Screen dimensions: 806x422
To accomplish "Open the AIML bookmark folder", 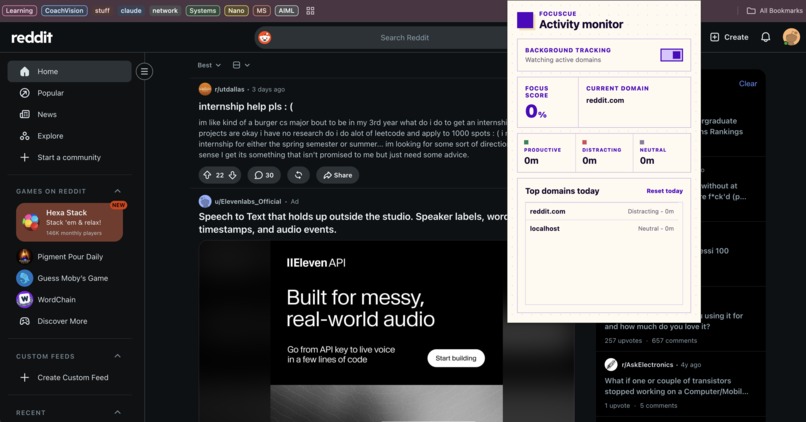I will [286, 10].
